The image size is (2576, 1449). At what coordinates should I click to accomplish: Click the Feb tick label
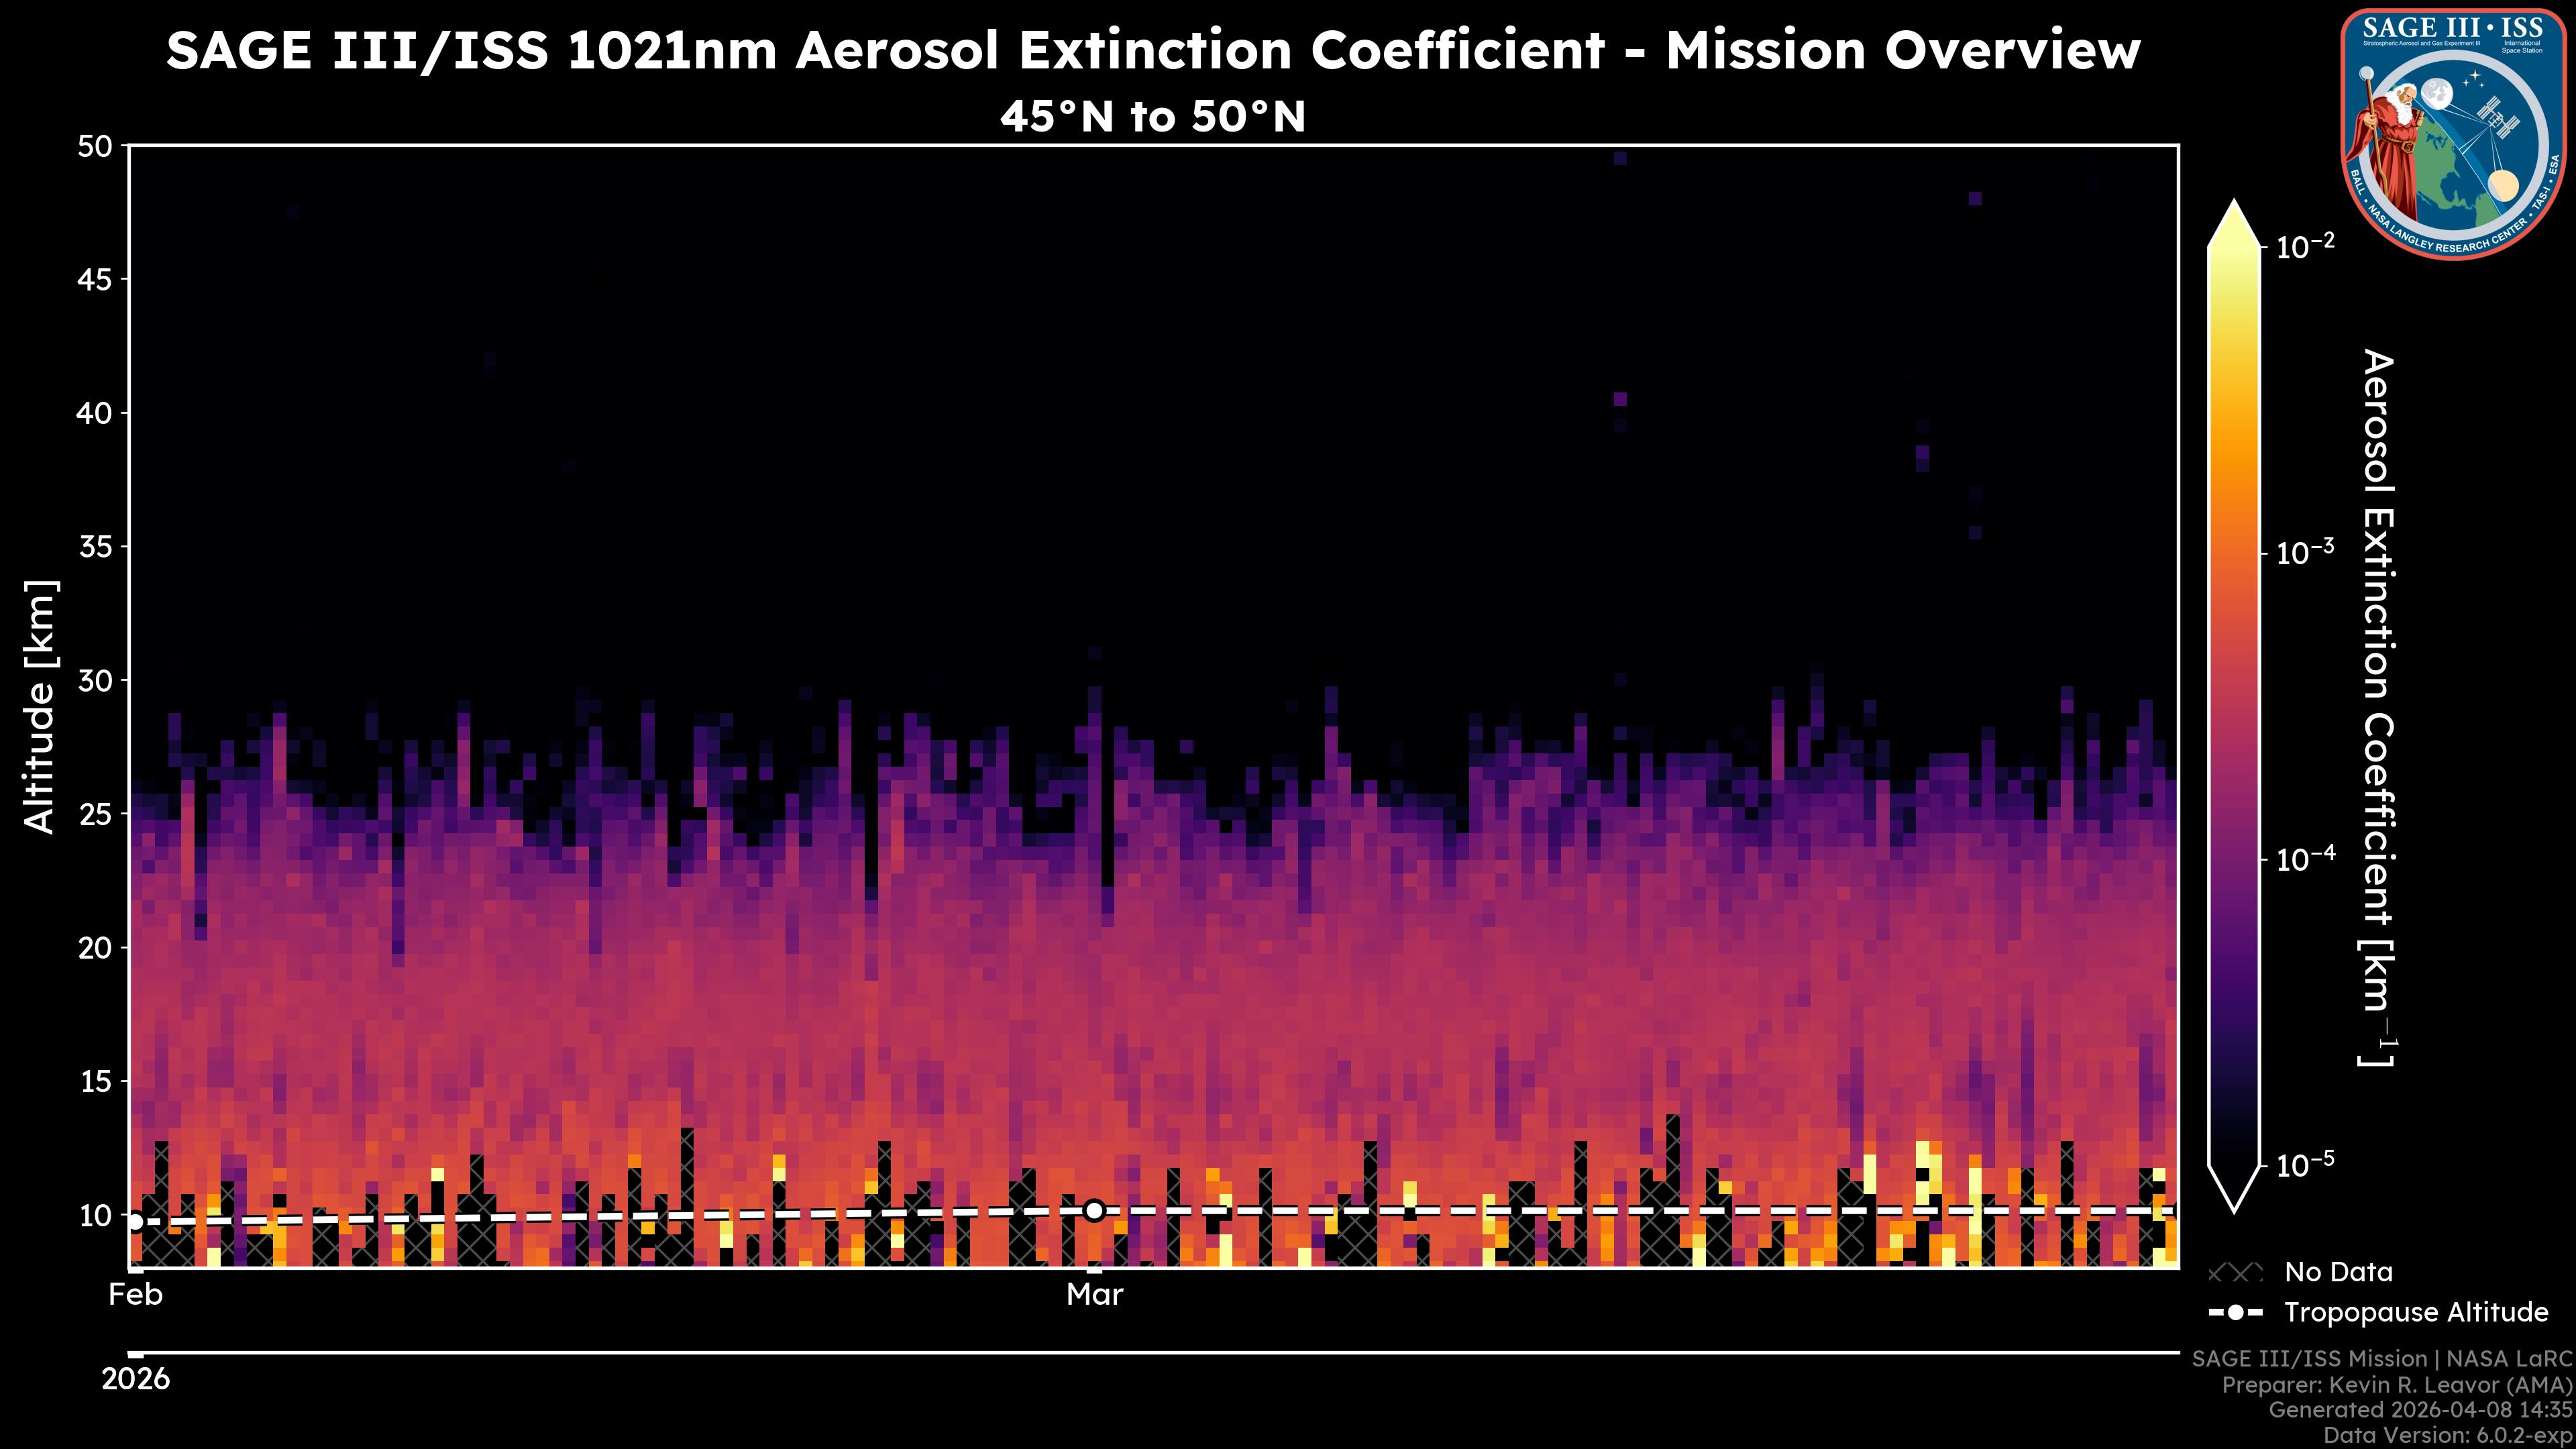135,1295
